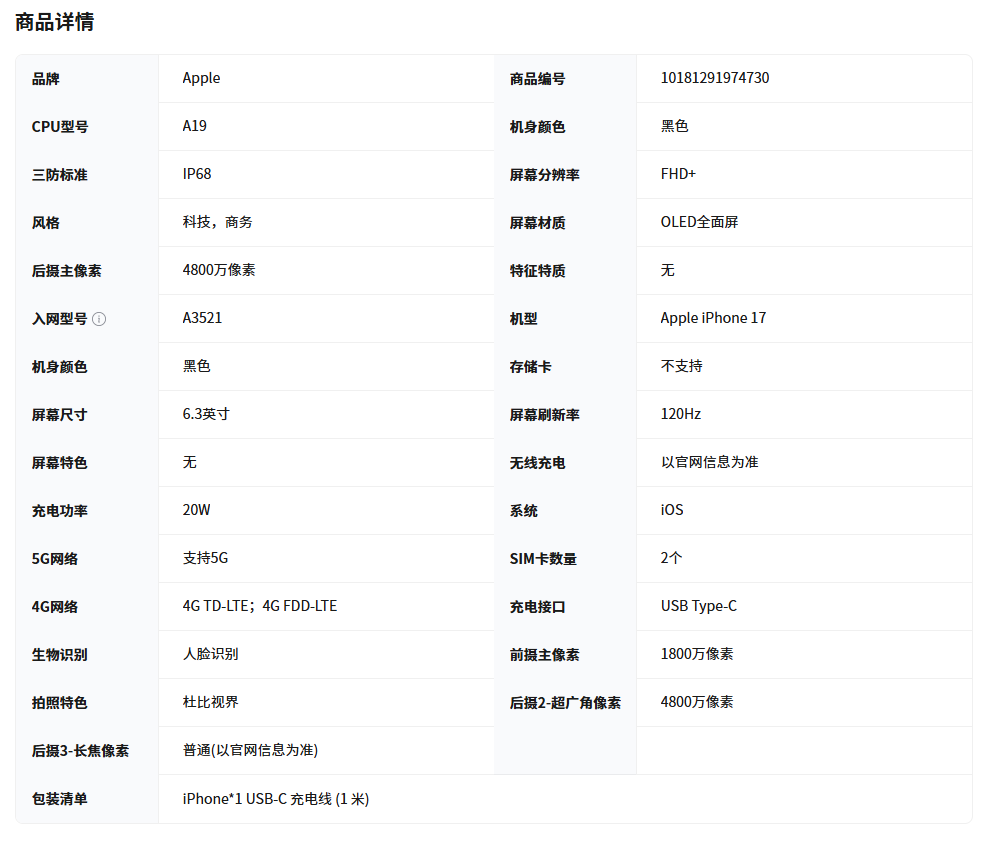Click the Apple brand value
This screenshot has width=988, height=846.
[201, 78]
